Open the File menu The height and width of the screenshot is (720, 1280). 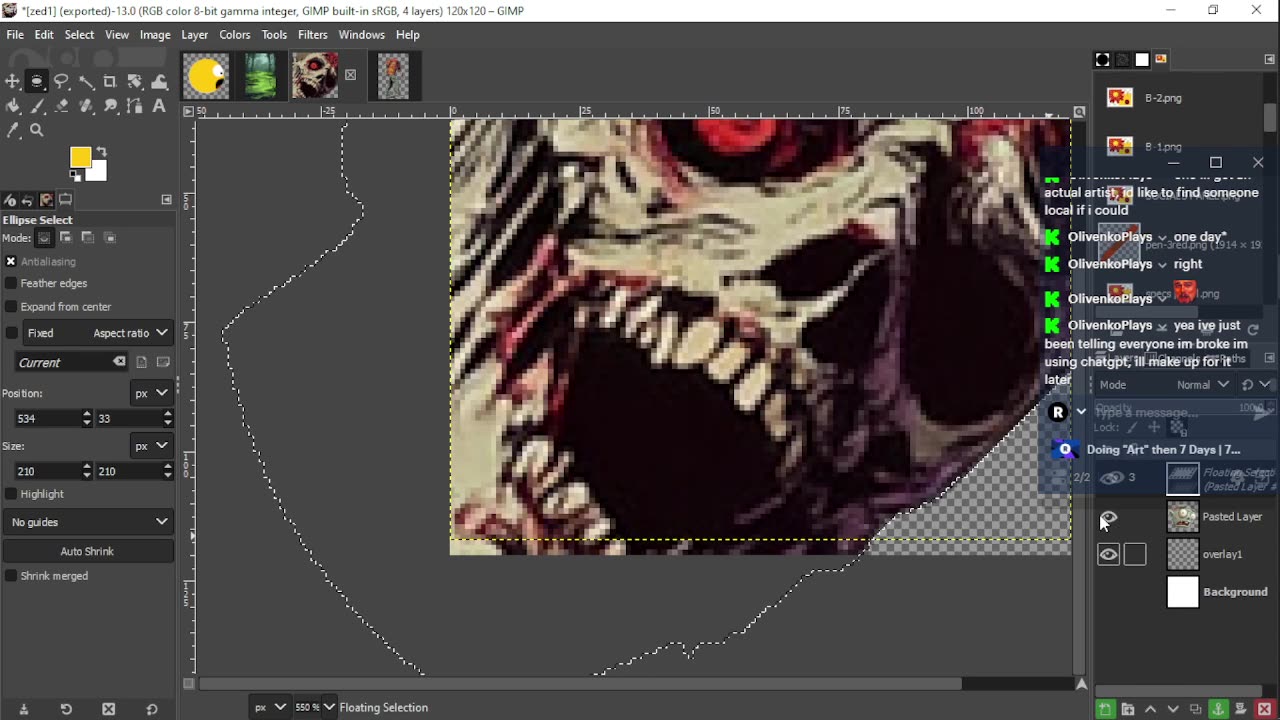15,35
